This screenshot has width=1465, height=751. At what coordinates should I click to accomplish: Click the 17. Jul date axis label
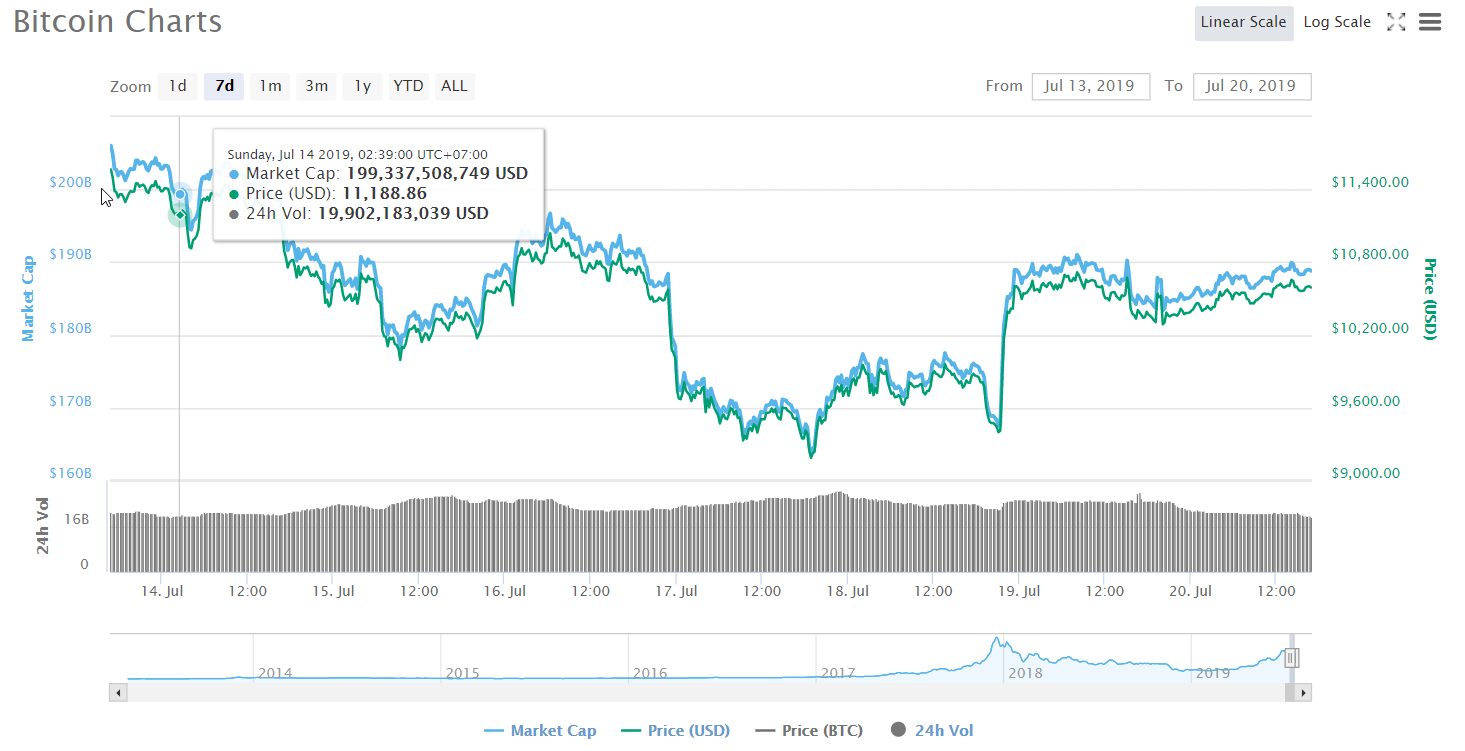point(676,591)
